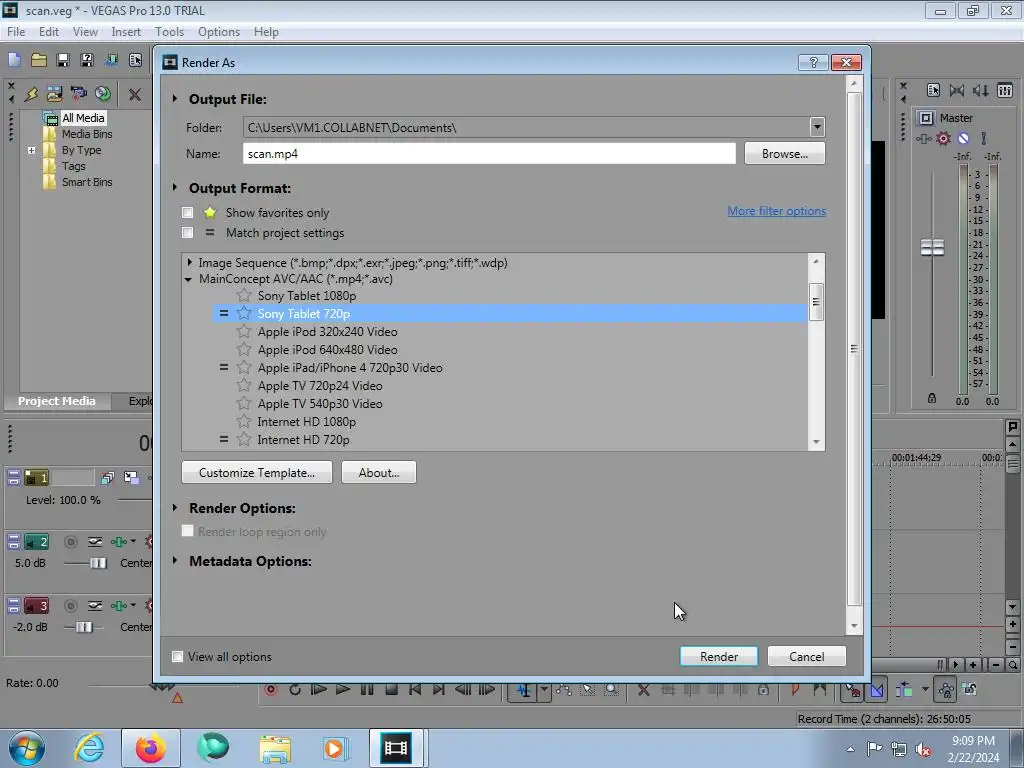
Task: Click the Customize Template... button
Action: coord(257,472)
